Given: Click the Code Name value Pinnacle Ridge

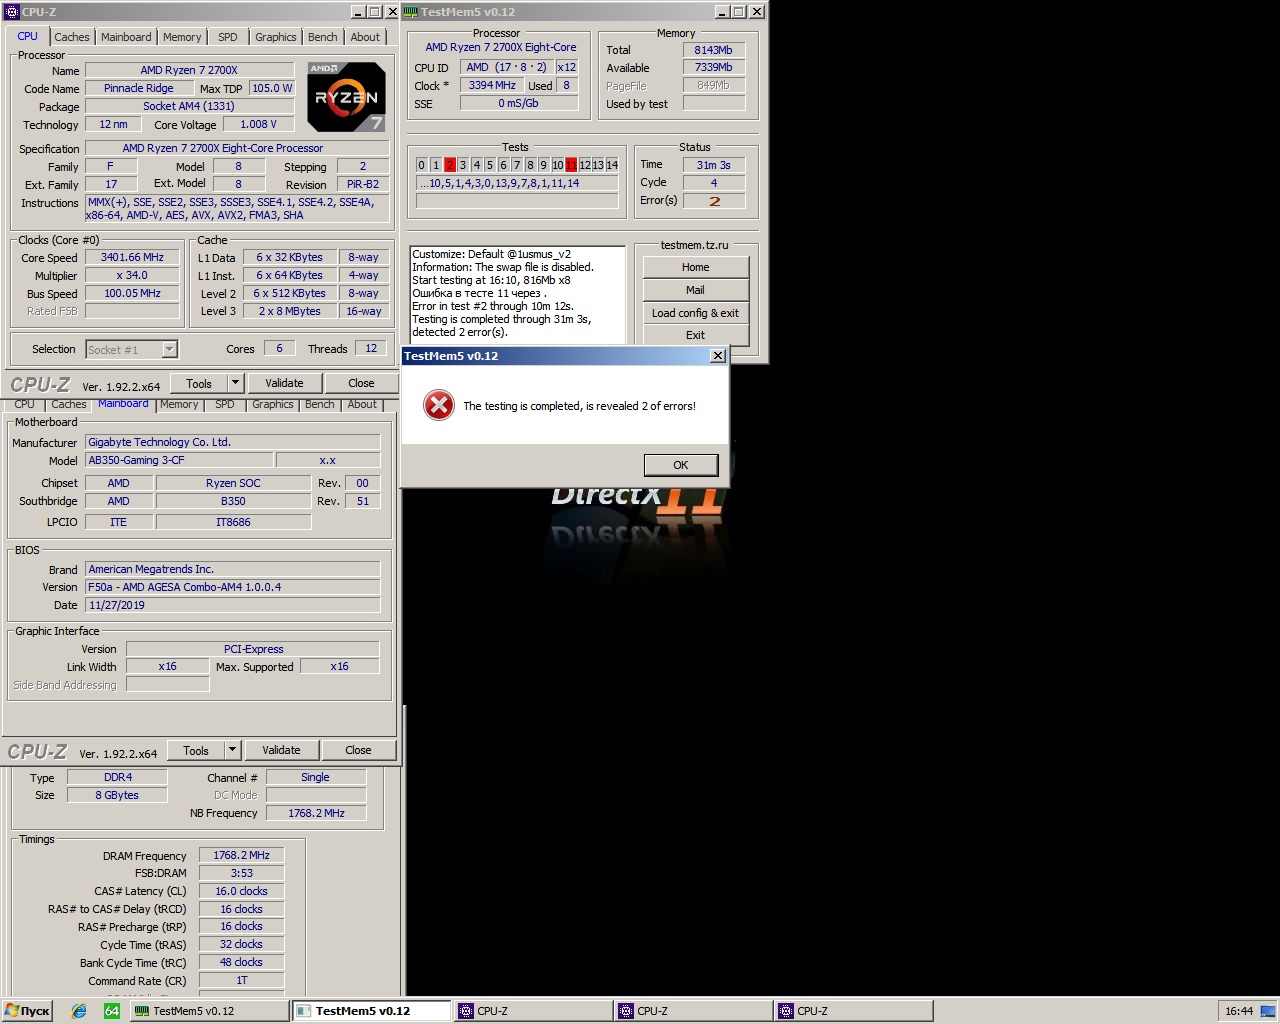Looking at the screenshot, I should 139,88.
